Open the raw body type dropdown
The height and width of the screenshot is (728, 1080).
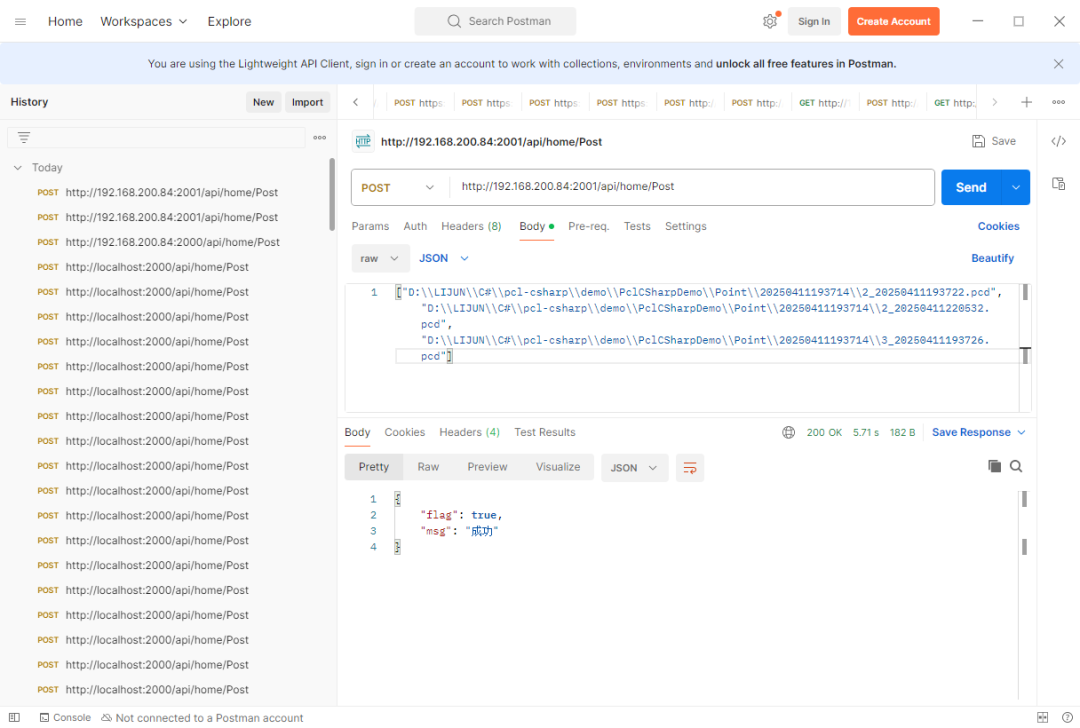coord(380,258)
